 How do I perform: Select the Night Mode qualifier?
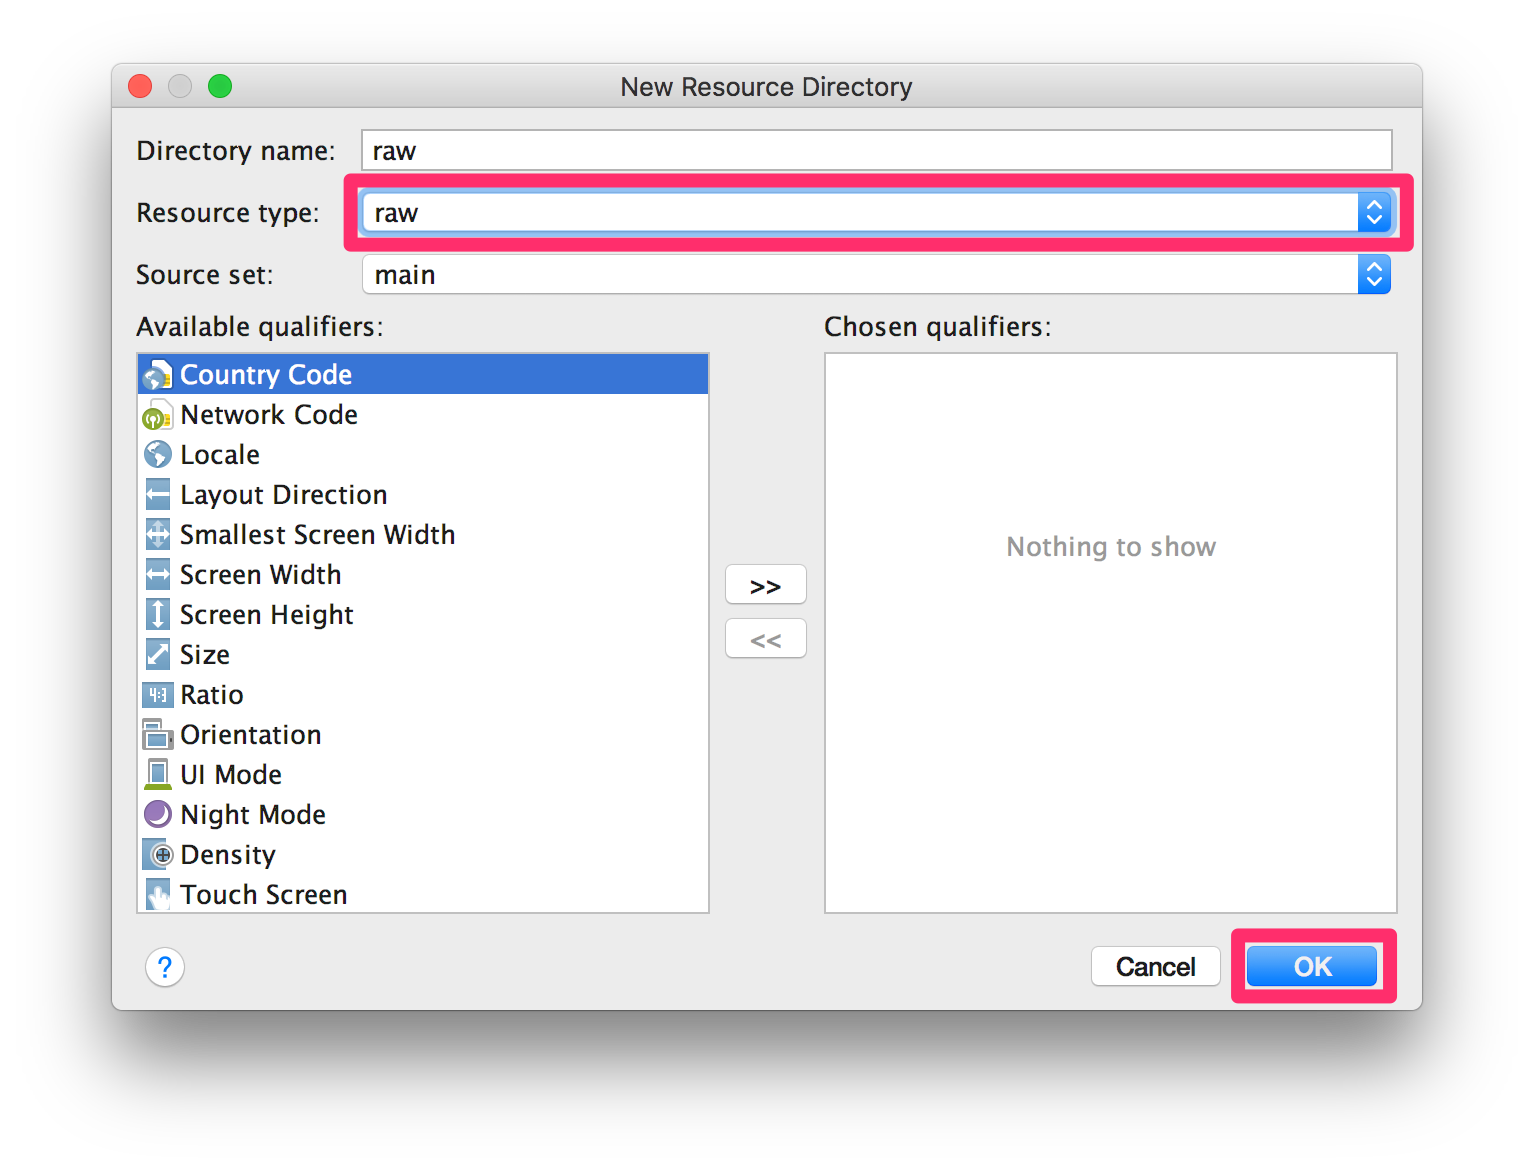tap(423, 814)
